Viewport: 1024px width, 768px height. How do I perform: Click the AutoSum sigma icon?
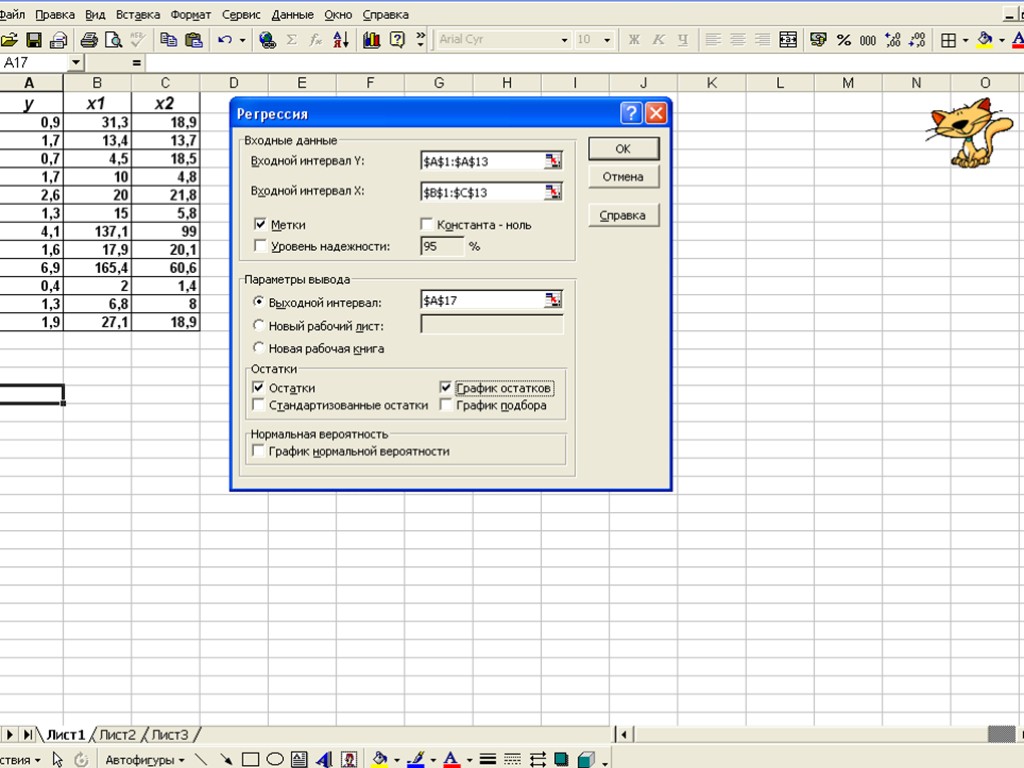pos(292,40)
